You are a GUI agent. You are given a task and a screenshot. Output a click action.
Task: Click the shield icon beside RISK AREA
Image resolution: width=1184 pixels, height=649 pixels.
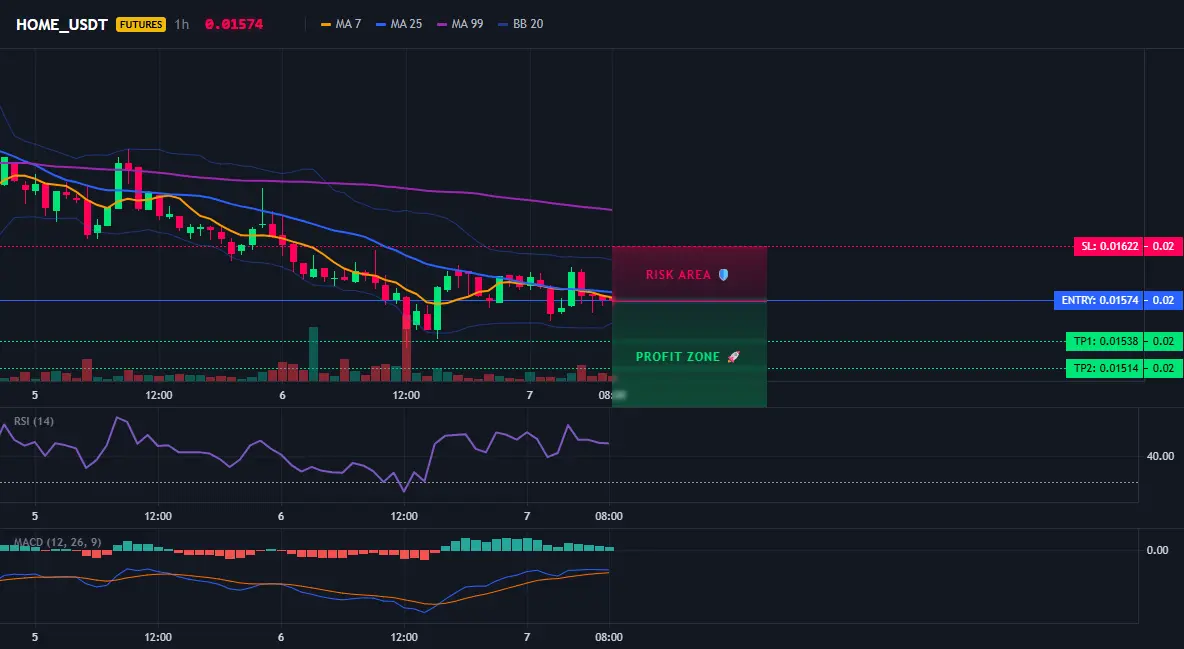click(x=723, y=275)
